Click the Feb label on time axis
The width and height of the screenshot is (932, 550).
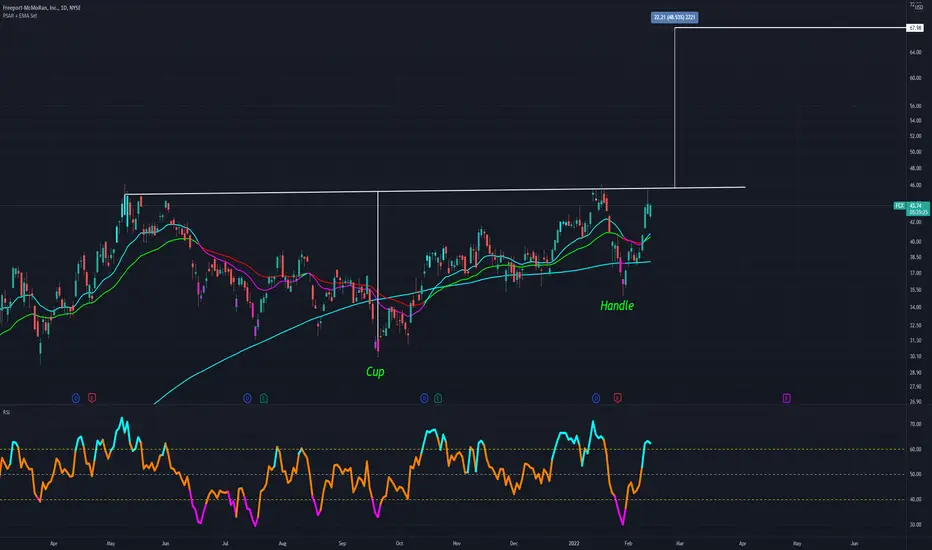628,543
